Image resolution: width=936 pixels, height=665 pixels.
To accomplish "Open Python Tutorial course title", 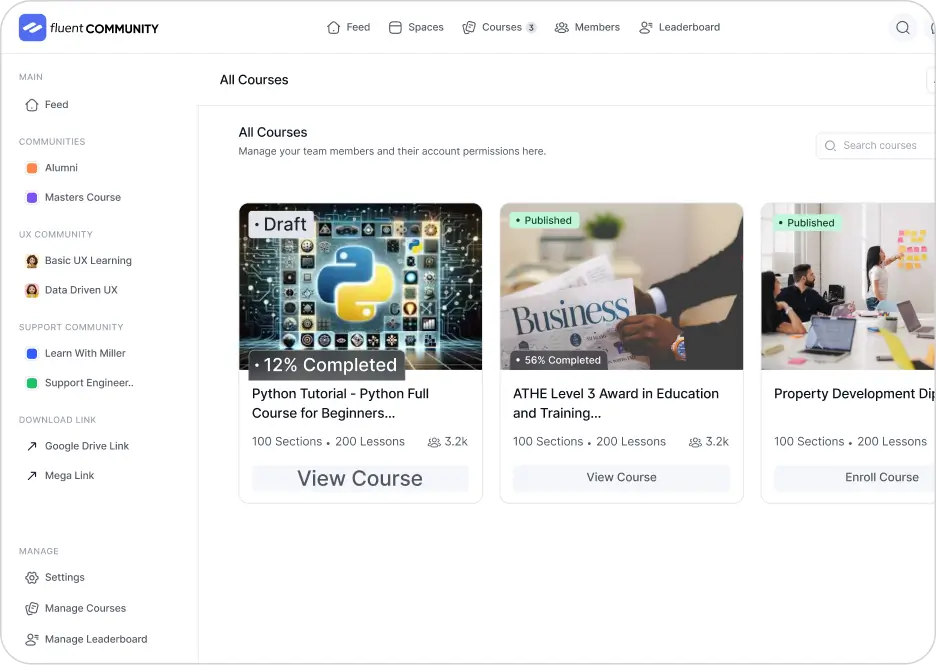I will [340, 404].
